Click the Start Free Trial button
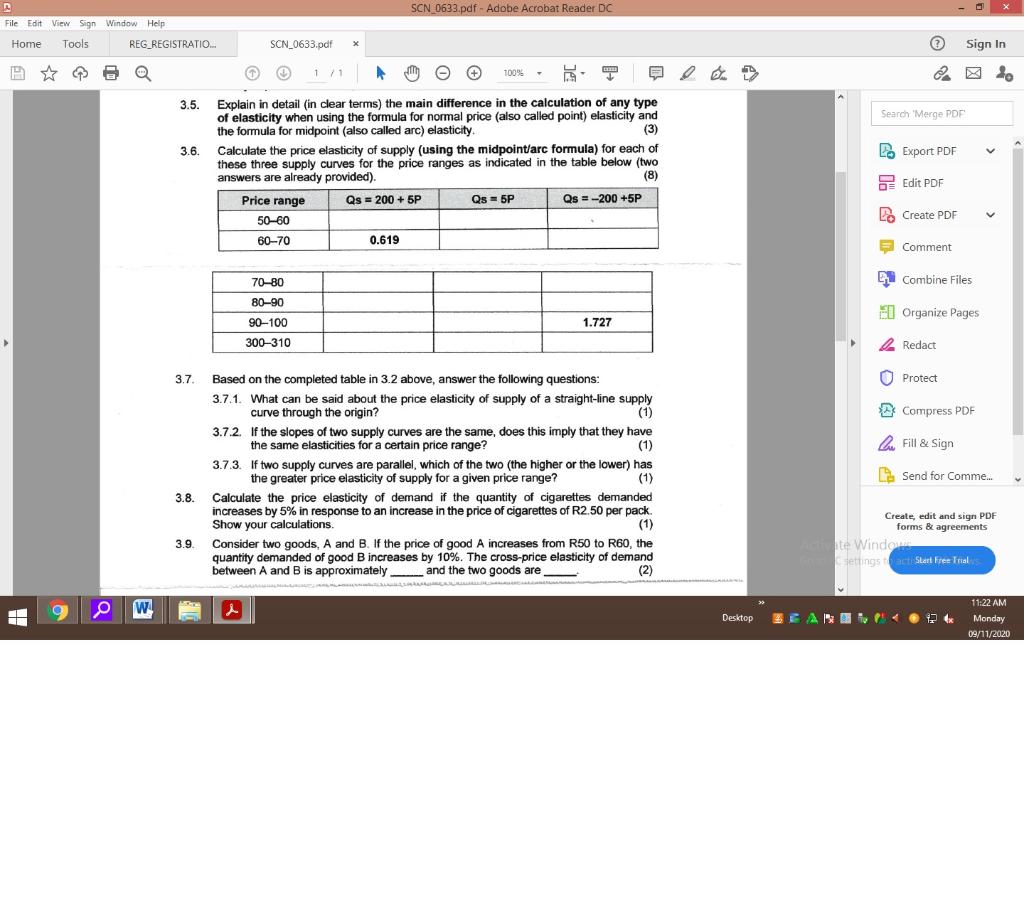Viewport: 1024px width, 910px height. (940, 560)
